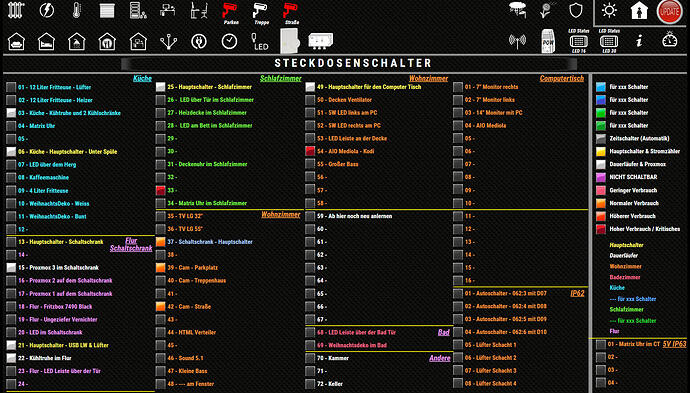Toggle the red switch on row 33
Image resolution: width=690 pixels, height=393 pixels.
(x=161, y=190)
